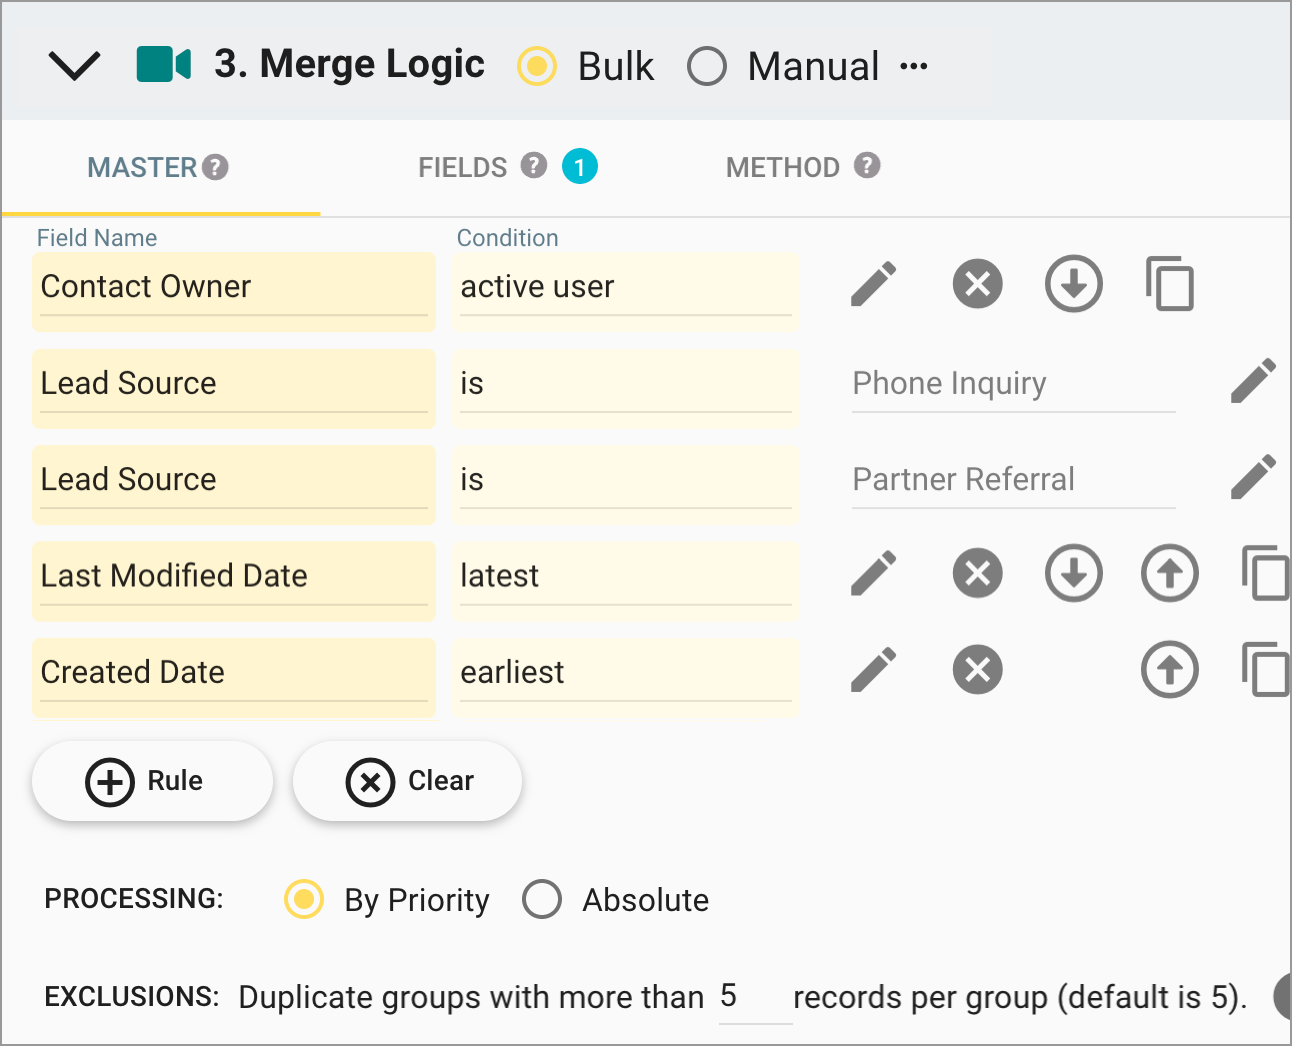Move the Contact Owner rule down
The width and height of the screenshot is (1292, 1046).
pos(1073,284)
